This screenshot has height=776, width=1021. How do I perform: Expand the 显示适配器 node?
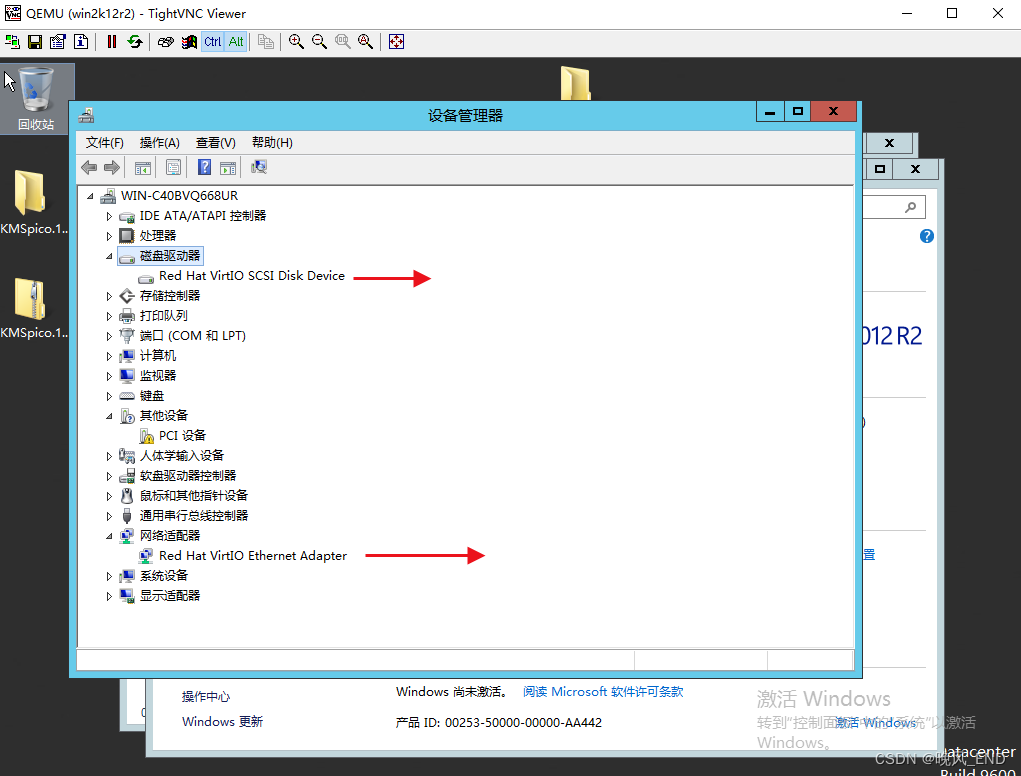pyautogui.click(x=109, y=596)
